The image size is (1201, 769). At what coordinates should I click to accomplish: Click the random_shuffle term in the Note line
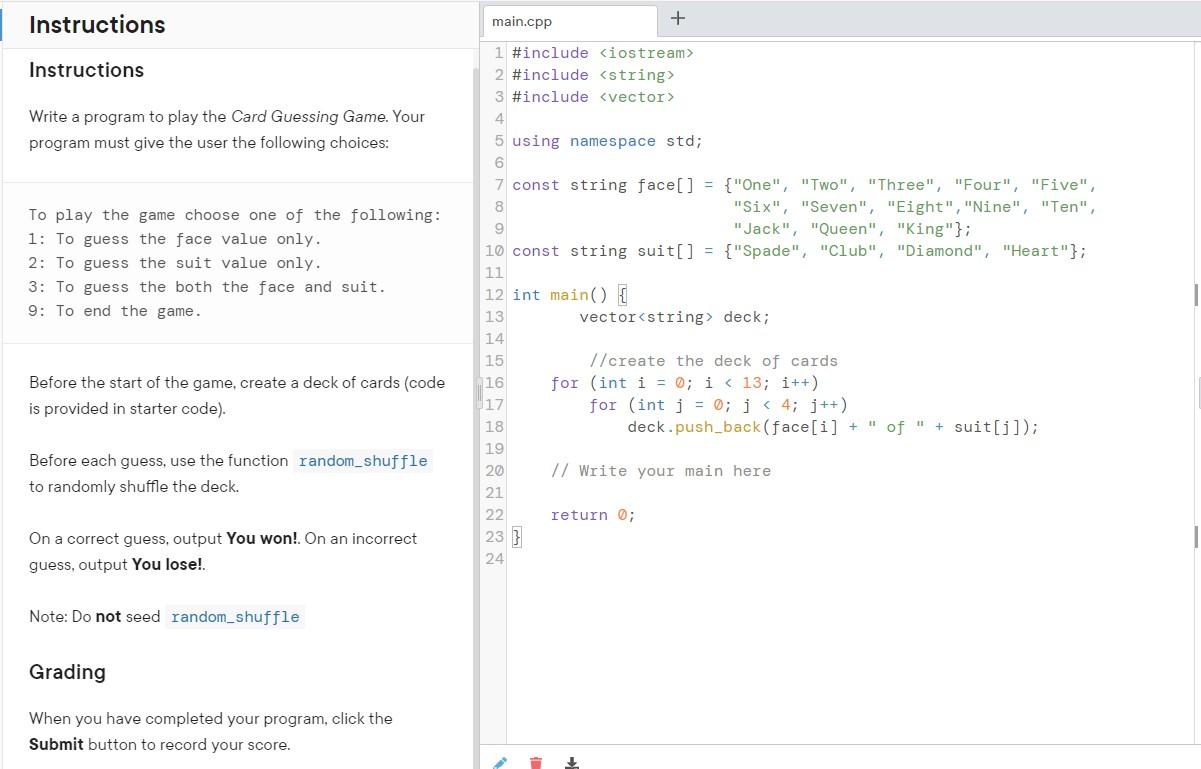pyautogui.click(x=235, y=617)
